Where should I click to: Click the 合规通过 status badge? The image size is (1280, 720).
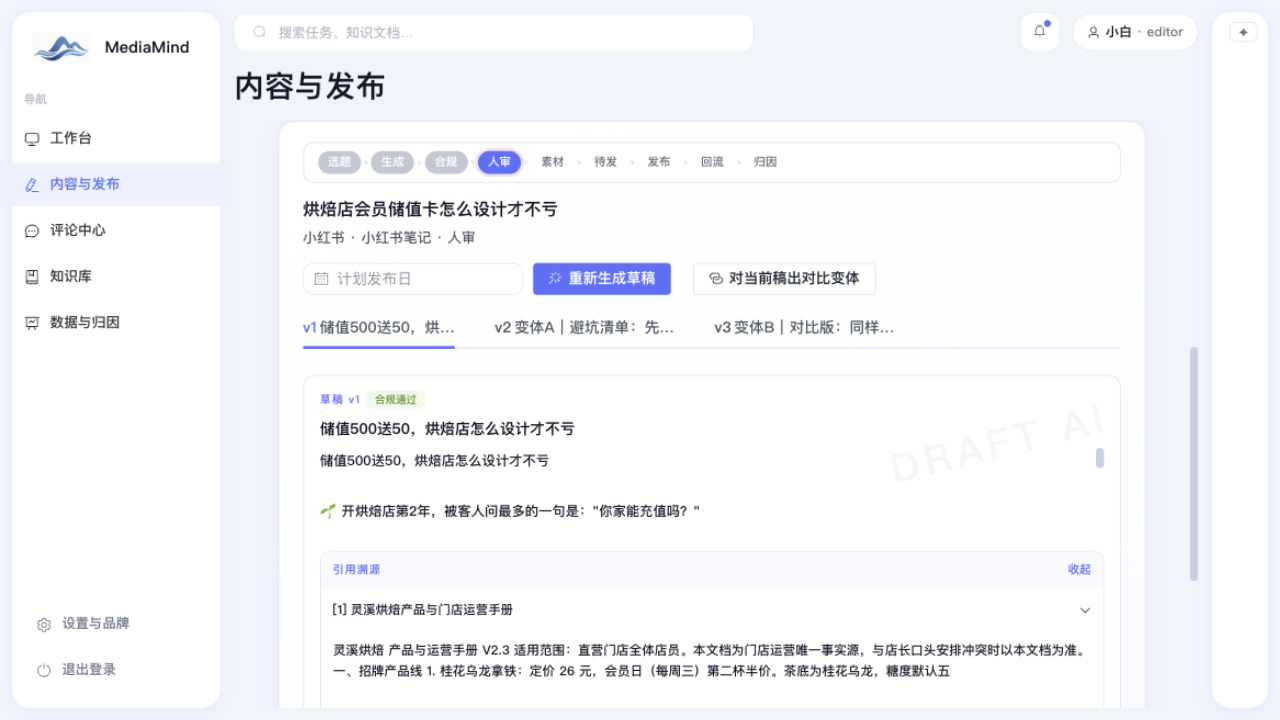[396, 399]
